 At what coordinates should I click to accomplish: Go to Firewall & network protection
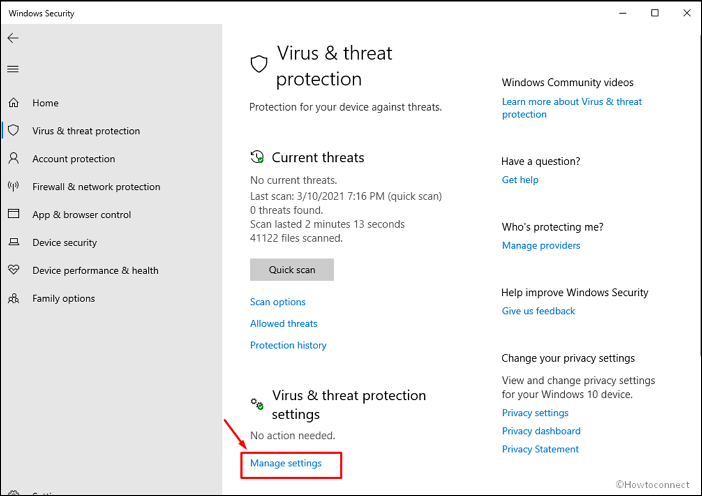point(96,187)
